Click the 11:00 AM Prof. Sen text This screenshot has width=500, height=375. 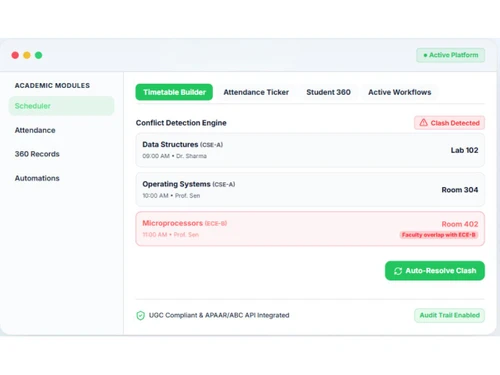point(171,235)
